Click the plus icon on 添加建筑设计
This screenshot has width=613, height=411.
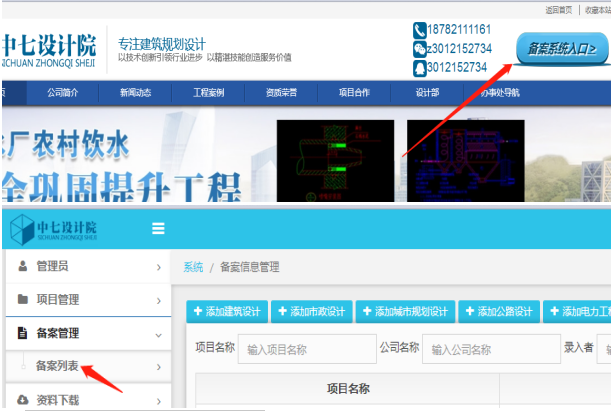[198, 311]
